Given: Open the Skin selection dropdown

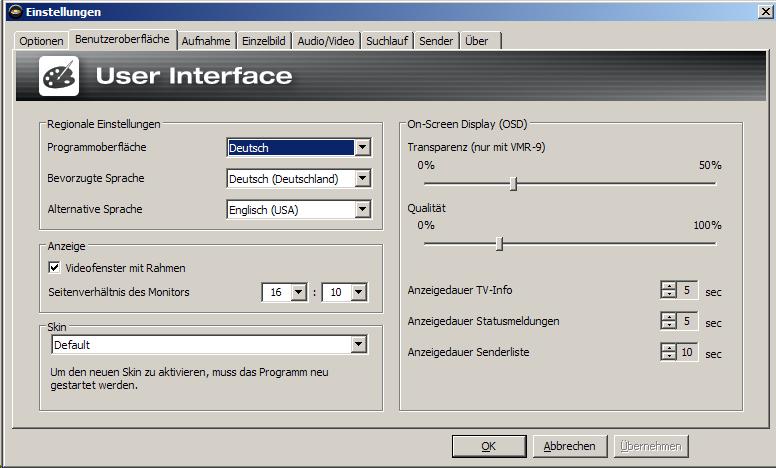Looking at the screenshot, I should (x=359, y=345).
